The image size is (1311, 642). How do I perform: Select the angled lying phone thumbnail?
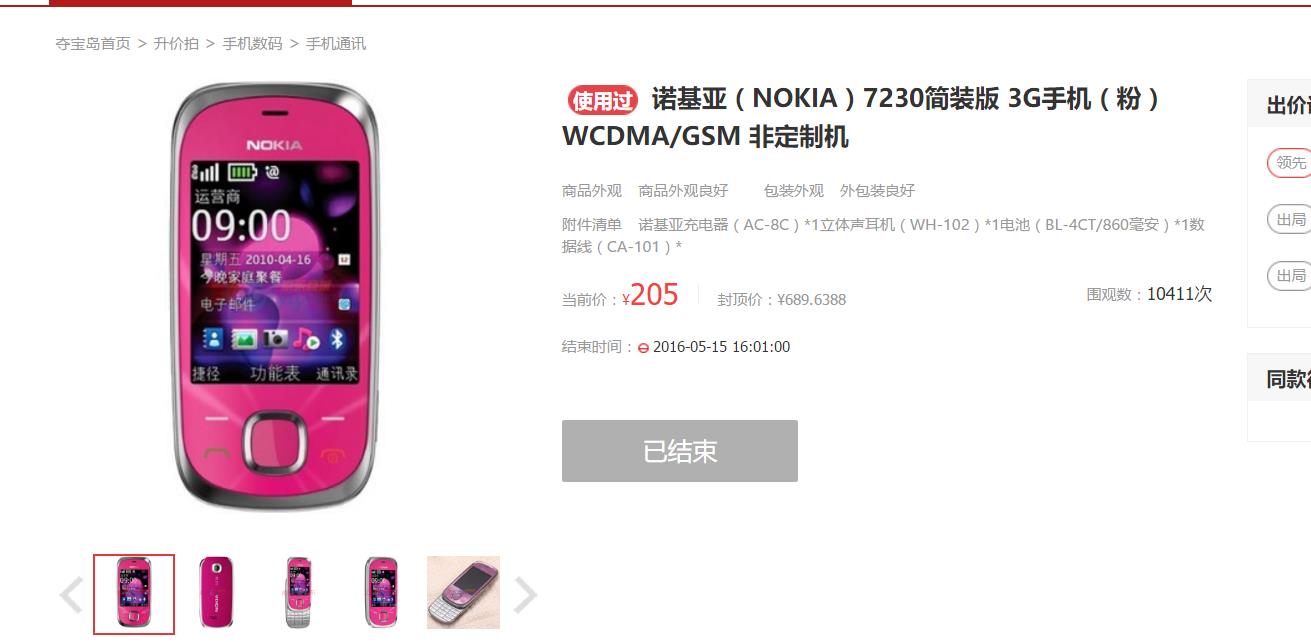pyautogui.click(x=463, y=593)
